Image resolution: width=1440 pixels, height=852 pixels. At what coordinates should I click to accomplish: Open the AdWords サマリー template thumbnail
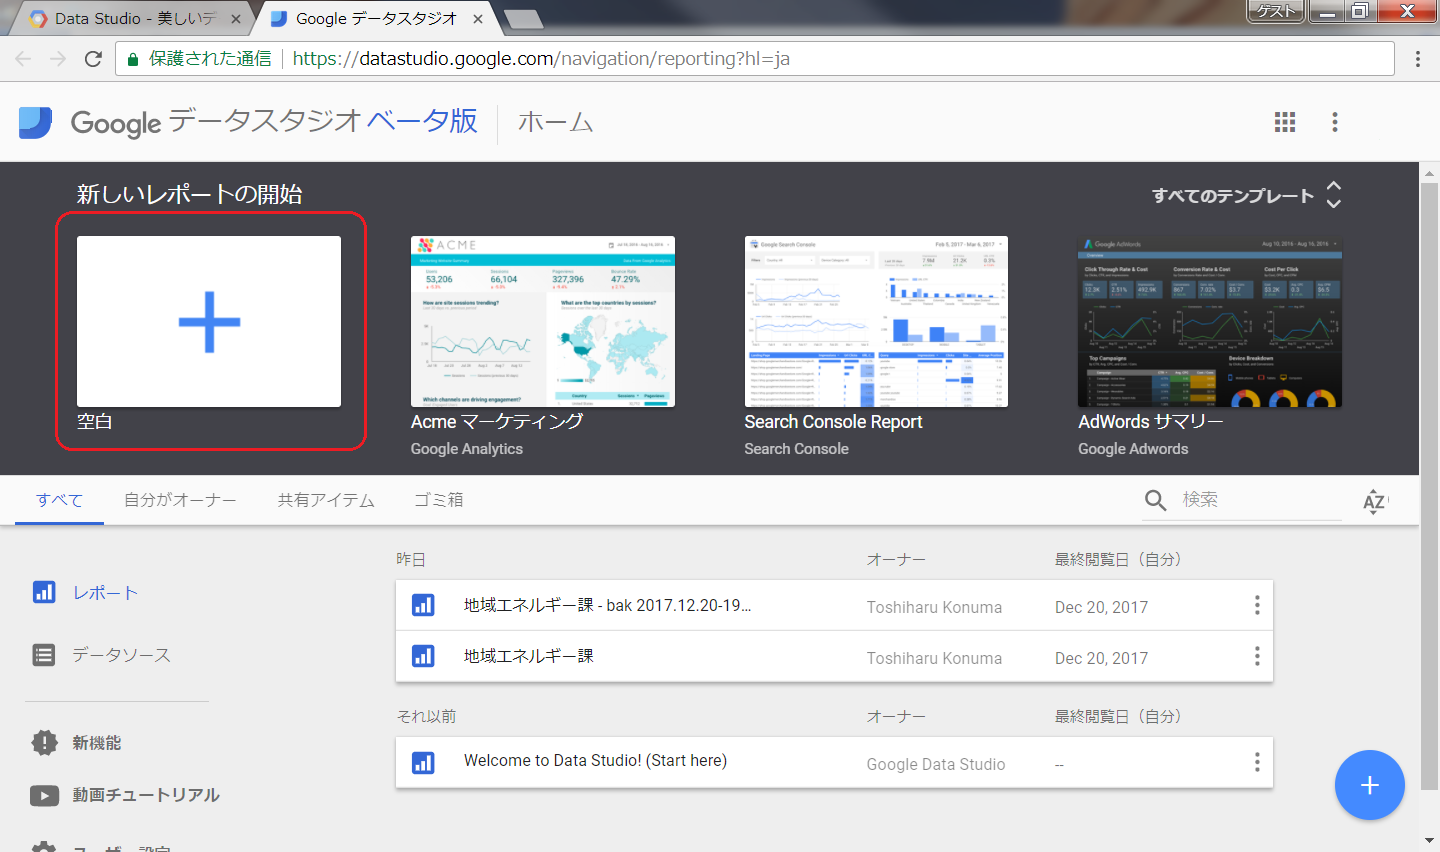(x=1210, y=321)
